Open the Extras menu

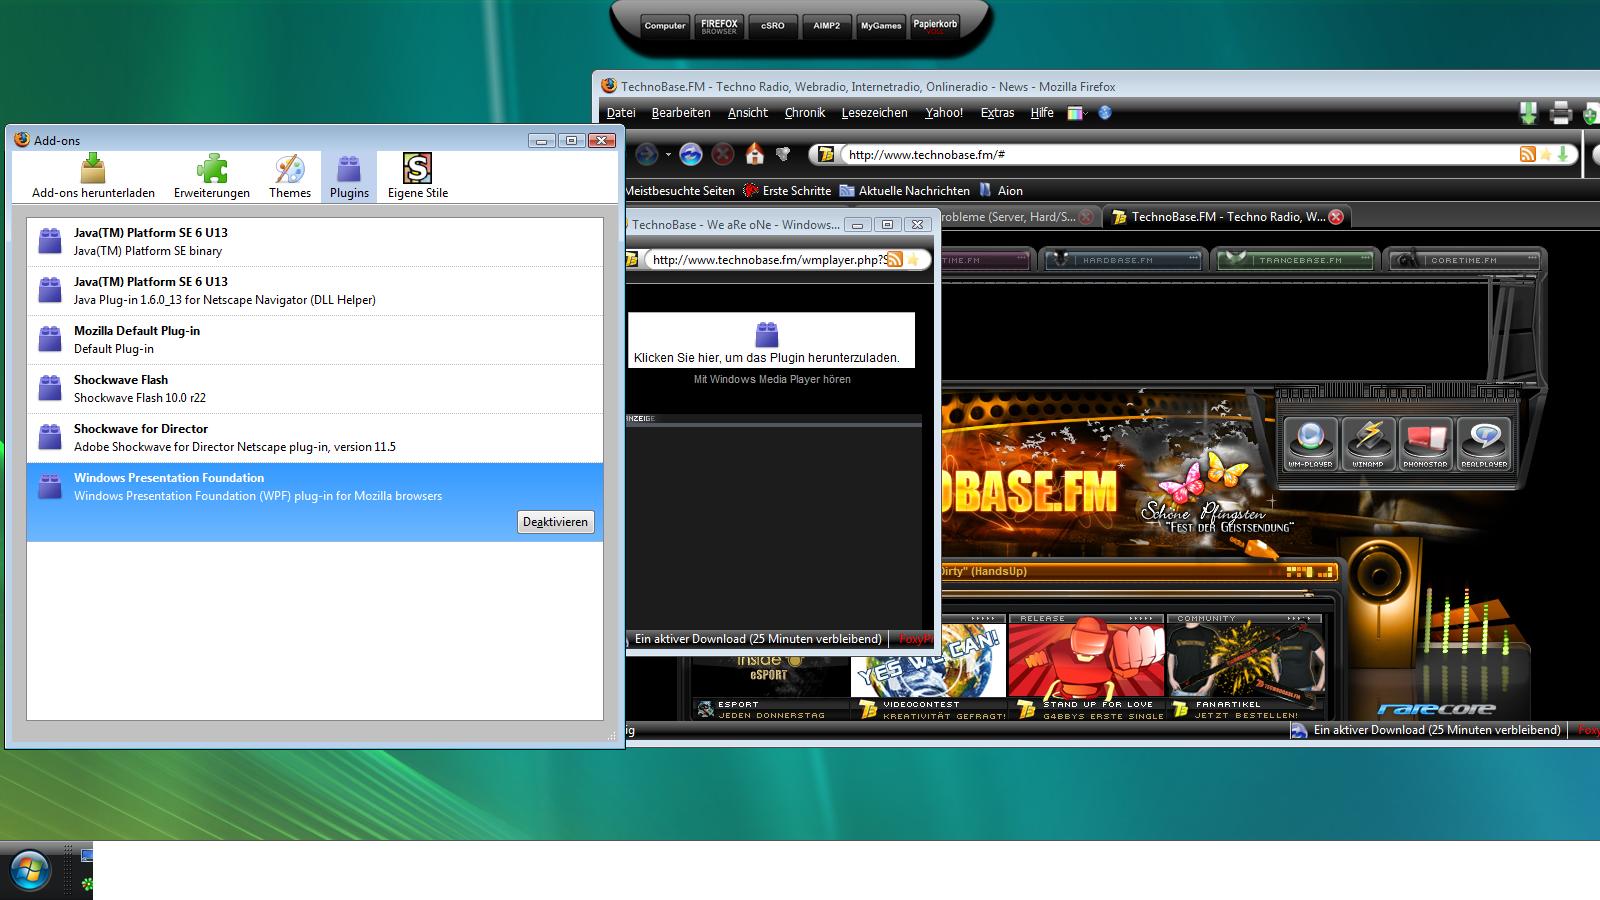pyautogui.click(x=997, y=113)
